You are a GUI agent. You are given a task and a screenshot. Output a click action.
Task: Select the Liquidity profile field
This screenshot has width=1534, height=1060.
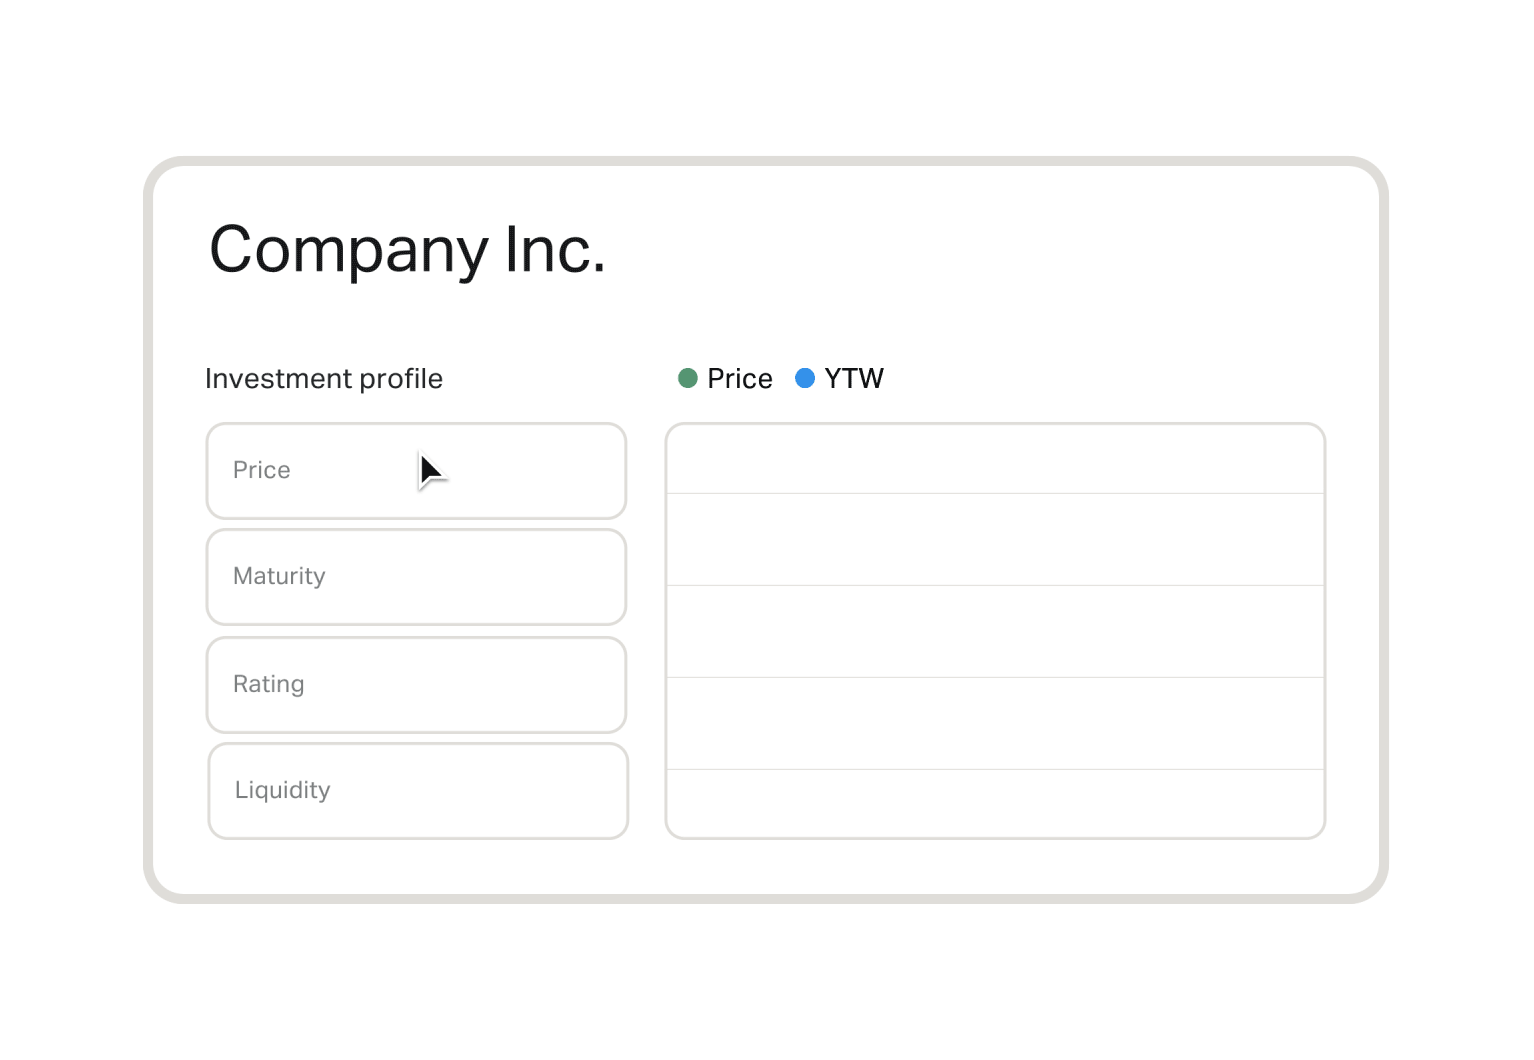[x=418, y=791]
